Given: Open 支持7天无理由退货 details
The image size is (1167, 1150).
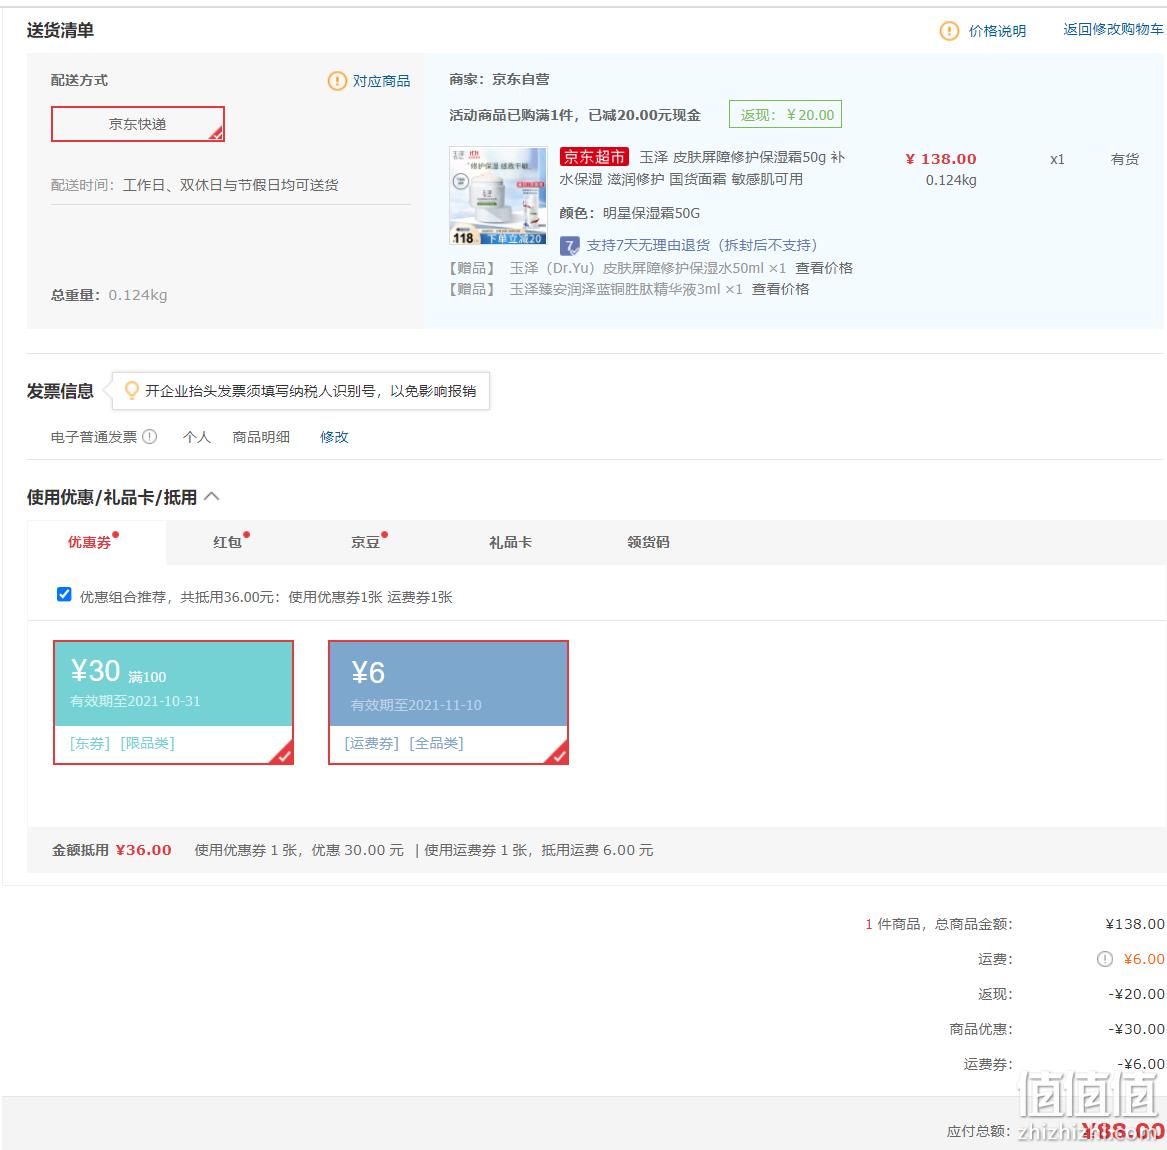Looking at the screenshot, I should pyautogui.click(x=702, y=245).
